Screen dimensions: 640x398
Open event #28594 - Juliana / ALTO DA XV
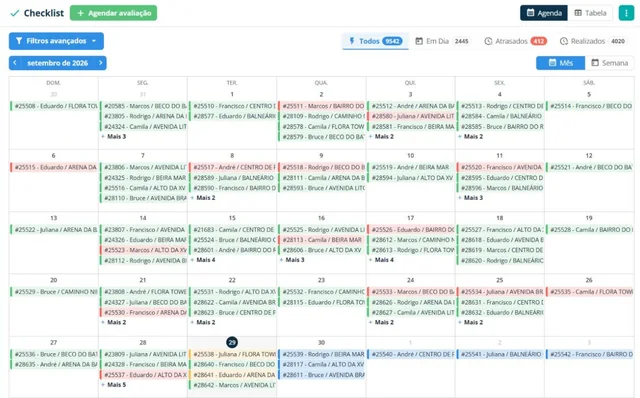pyautogui.click(x=411, y=178)
